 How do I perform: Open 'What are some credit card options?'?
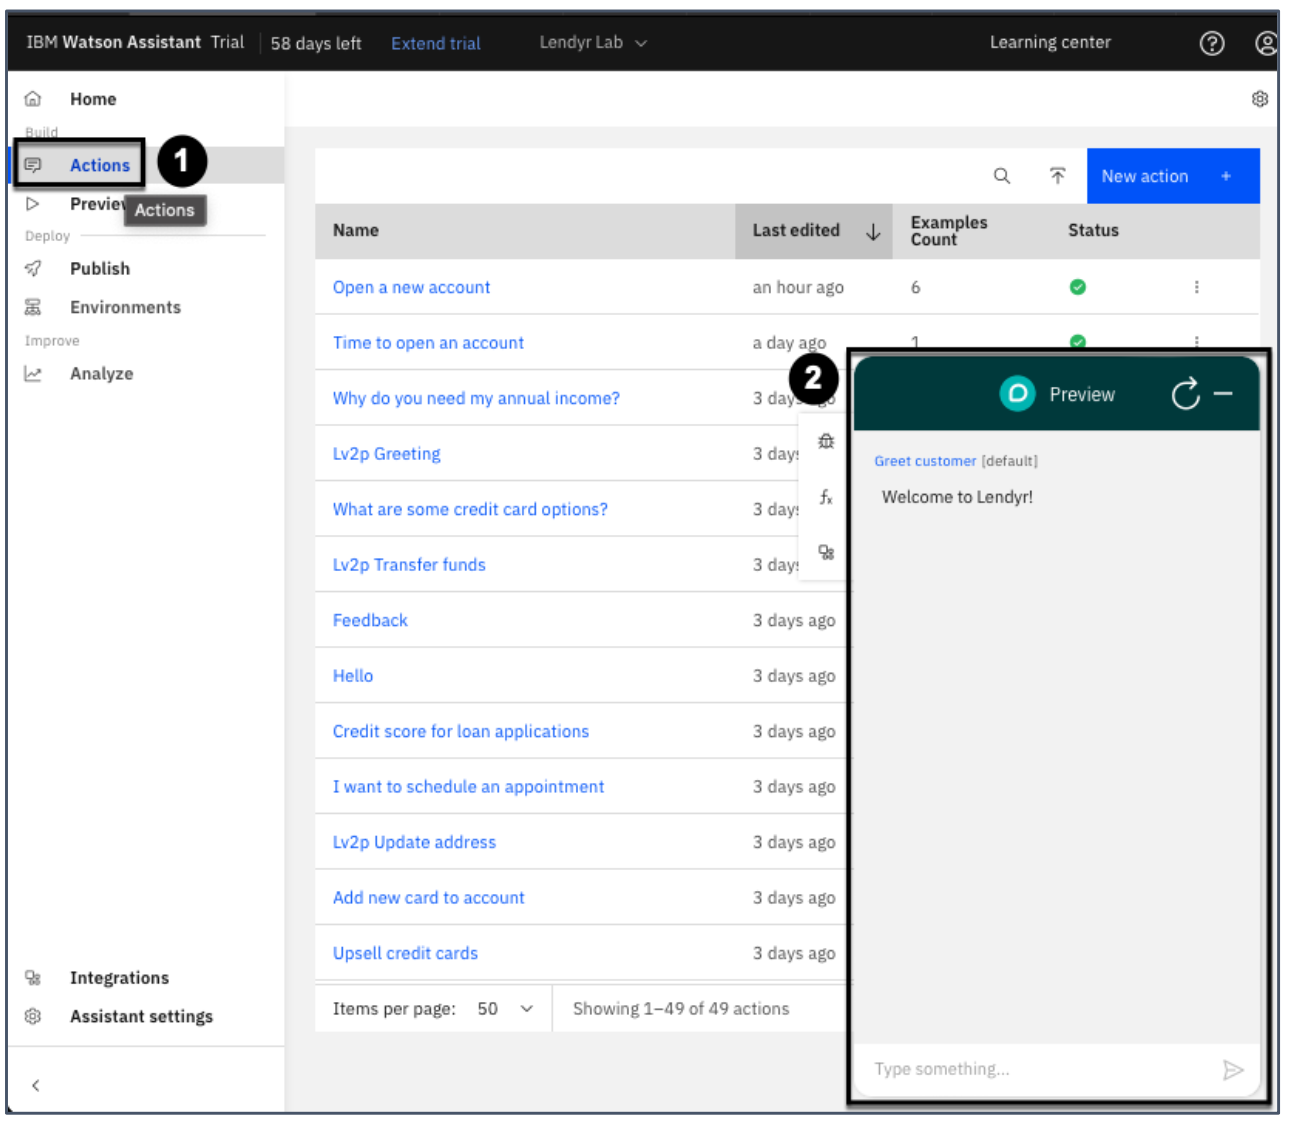pyautogui.click(x=470, y=509)
